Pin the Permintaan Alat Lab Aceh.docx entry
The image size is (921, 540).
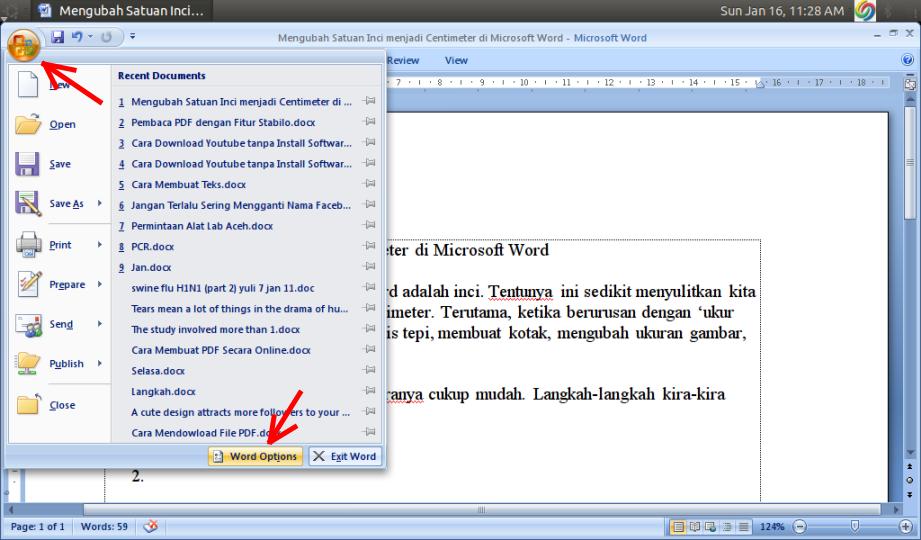pos(369,225)
